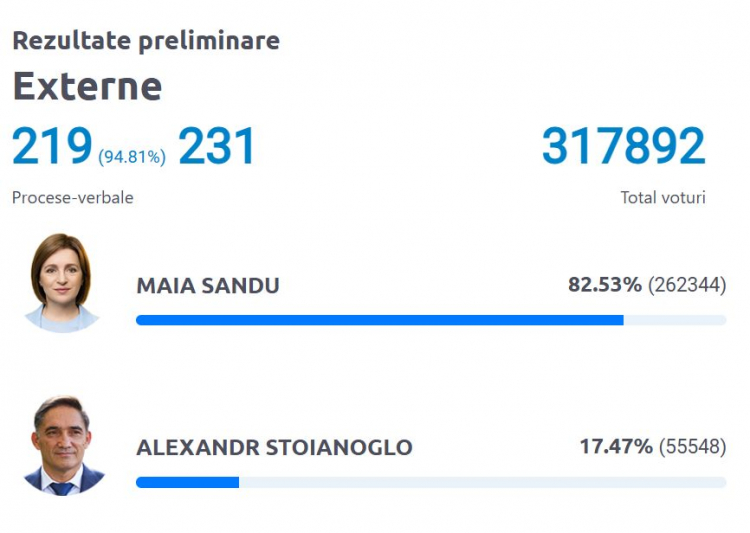This screenshot has width=750, height=533.
Task: Click the vote count 55548
Action: pyautogui.click(x=693, y=446)
